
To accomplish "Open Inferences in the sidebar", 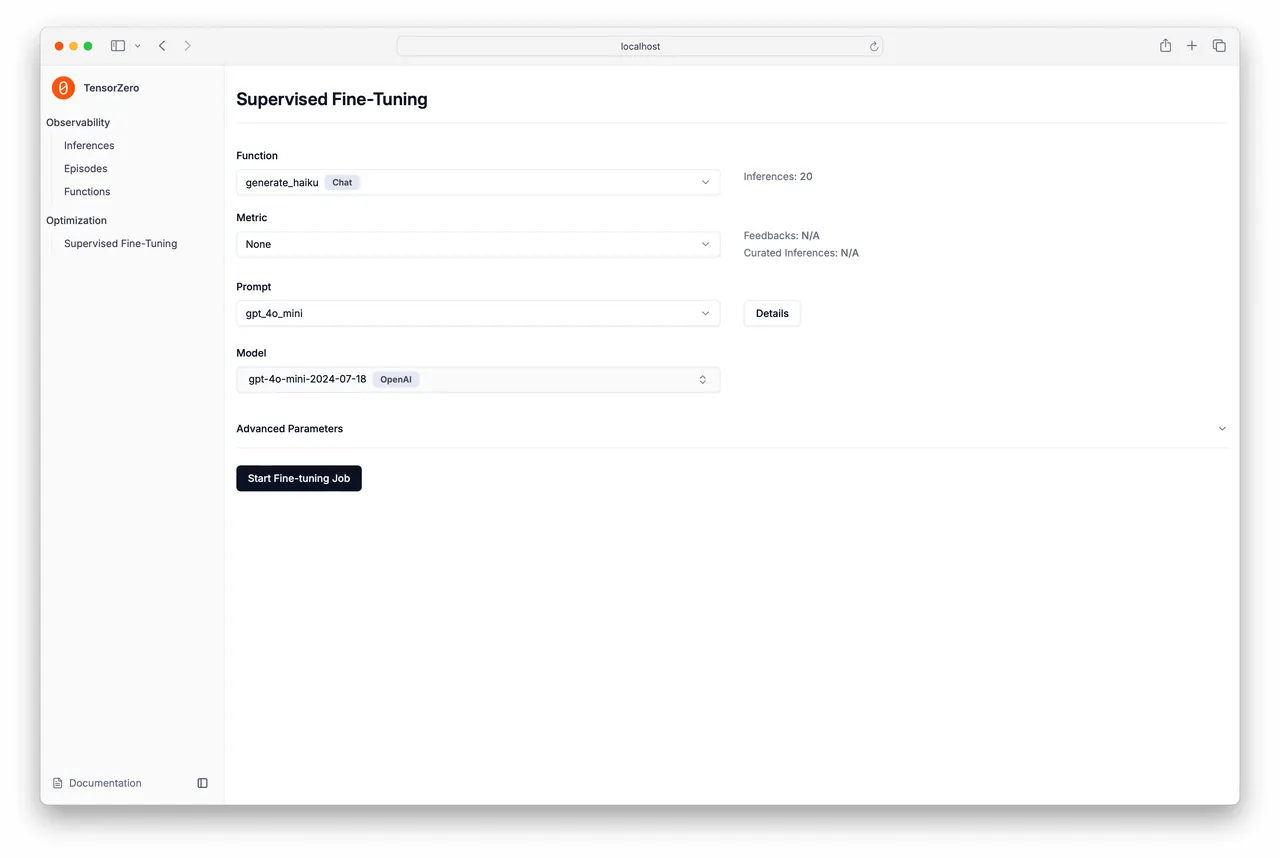I will coord(89,146).
